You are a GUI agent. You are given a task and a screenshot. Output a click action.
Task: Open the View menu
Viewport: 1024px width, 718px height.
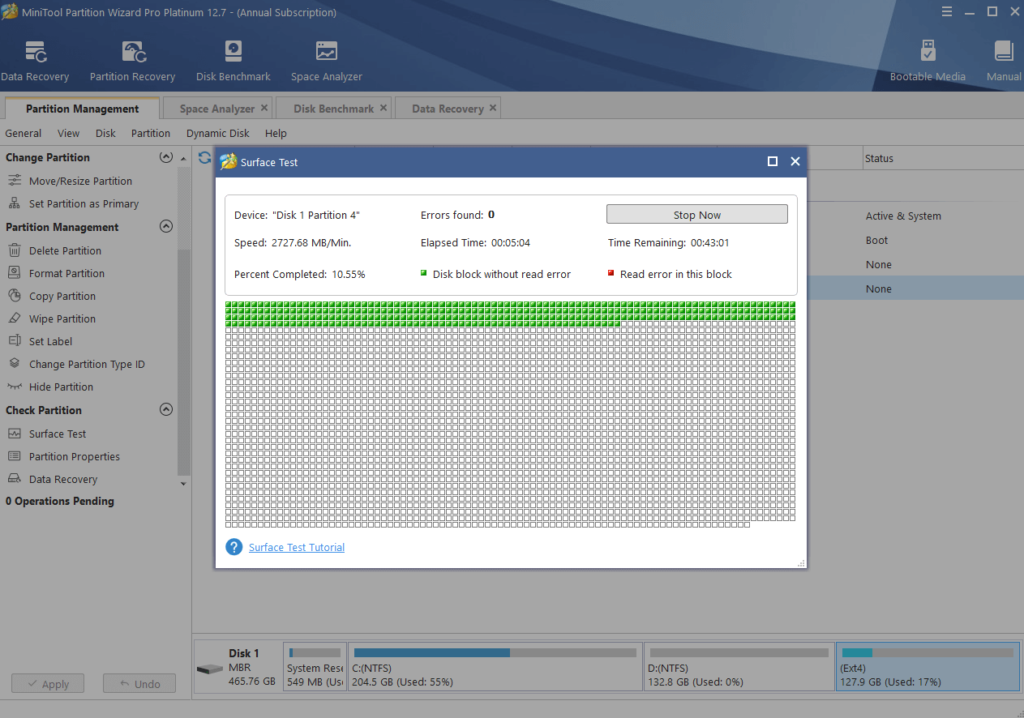click(x=69, y=133)
